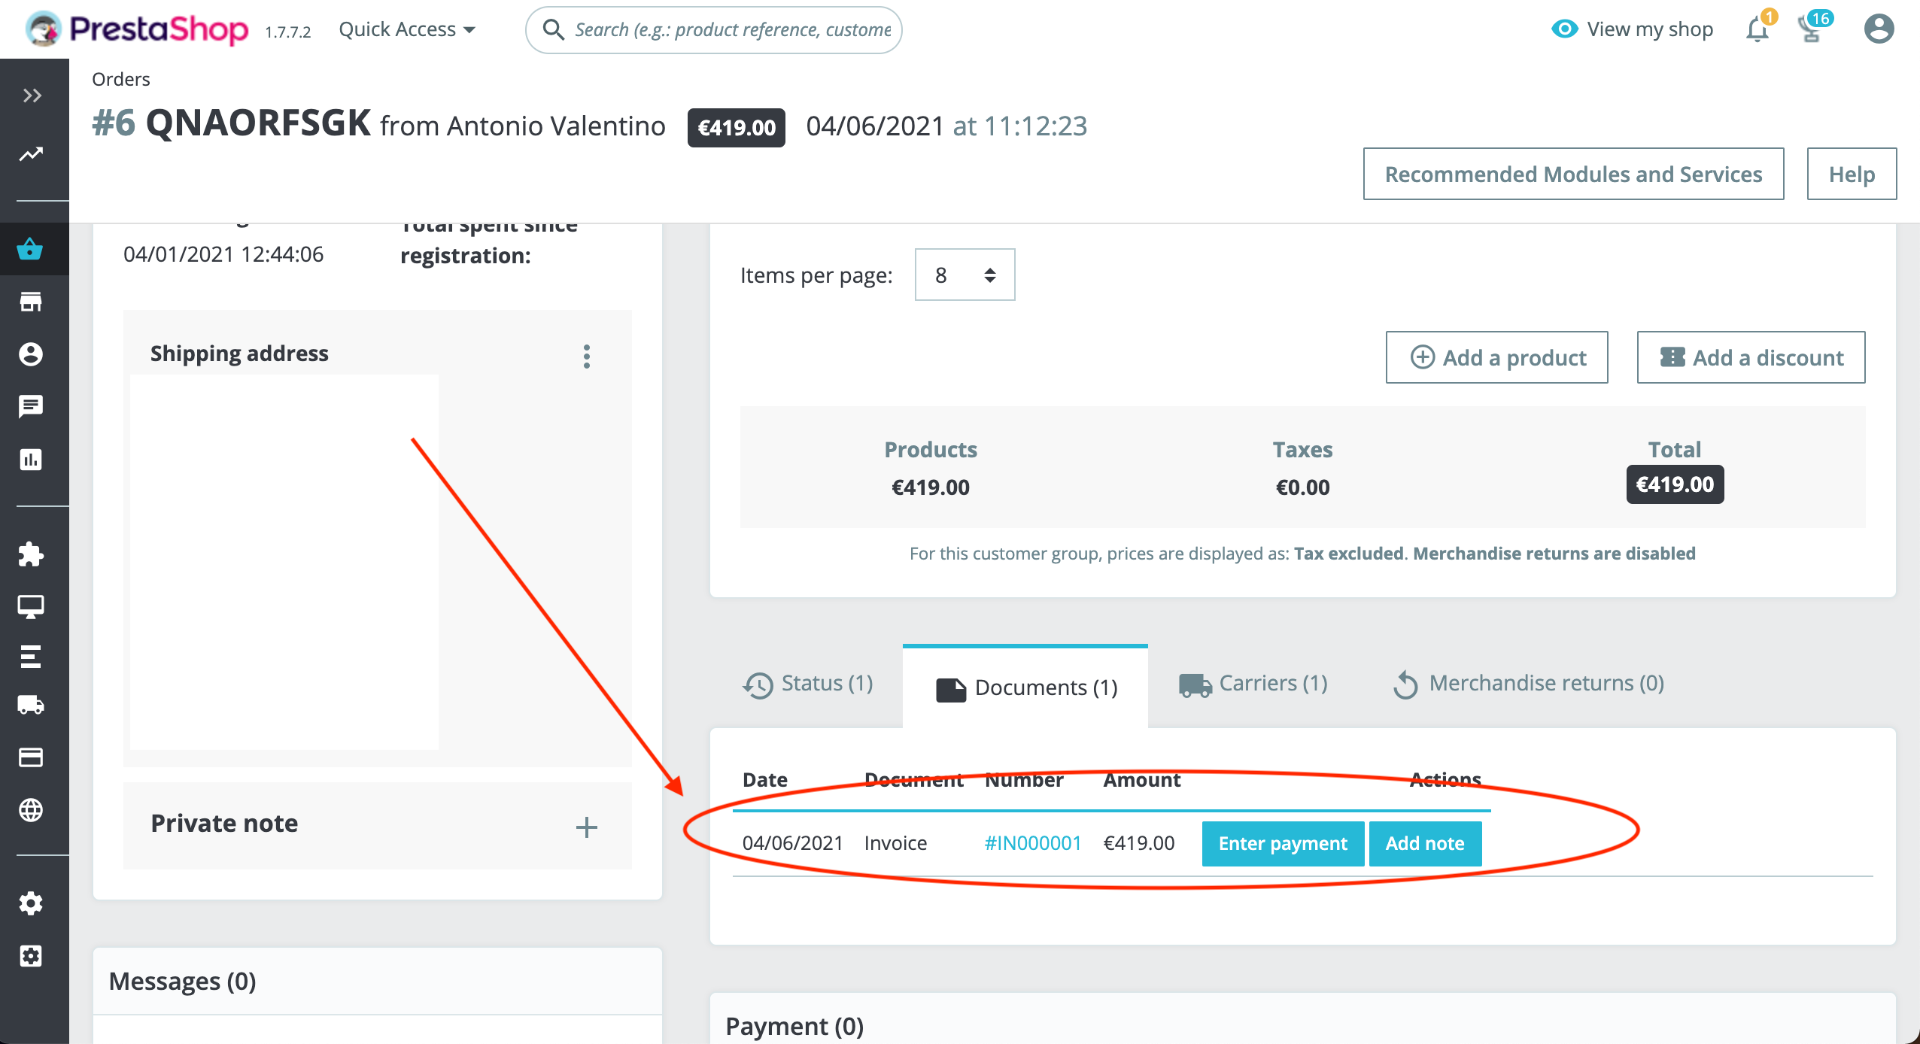Click Add a product button
The height and width of the screenshot is (1044, 1920).
(x=1497, y=357)
